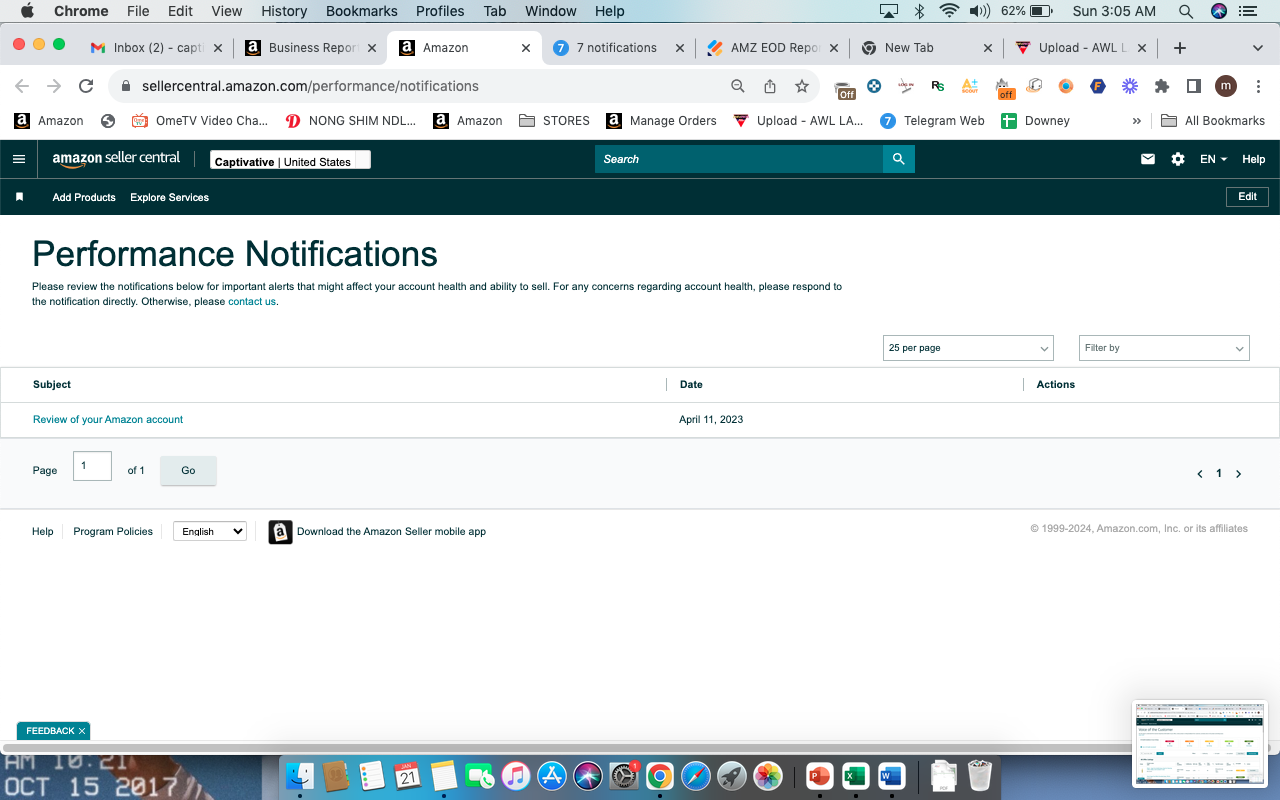Switch to the Business Reports tab

tap(311, 48)
